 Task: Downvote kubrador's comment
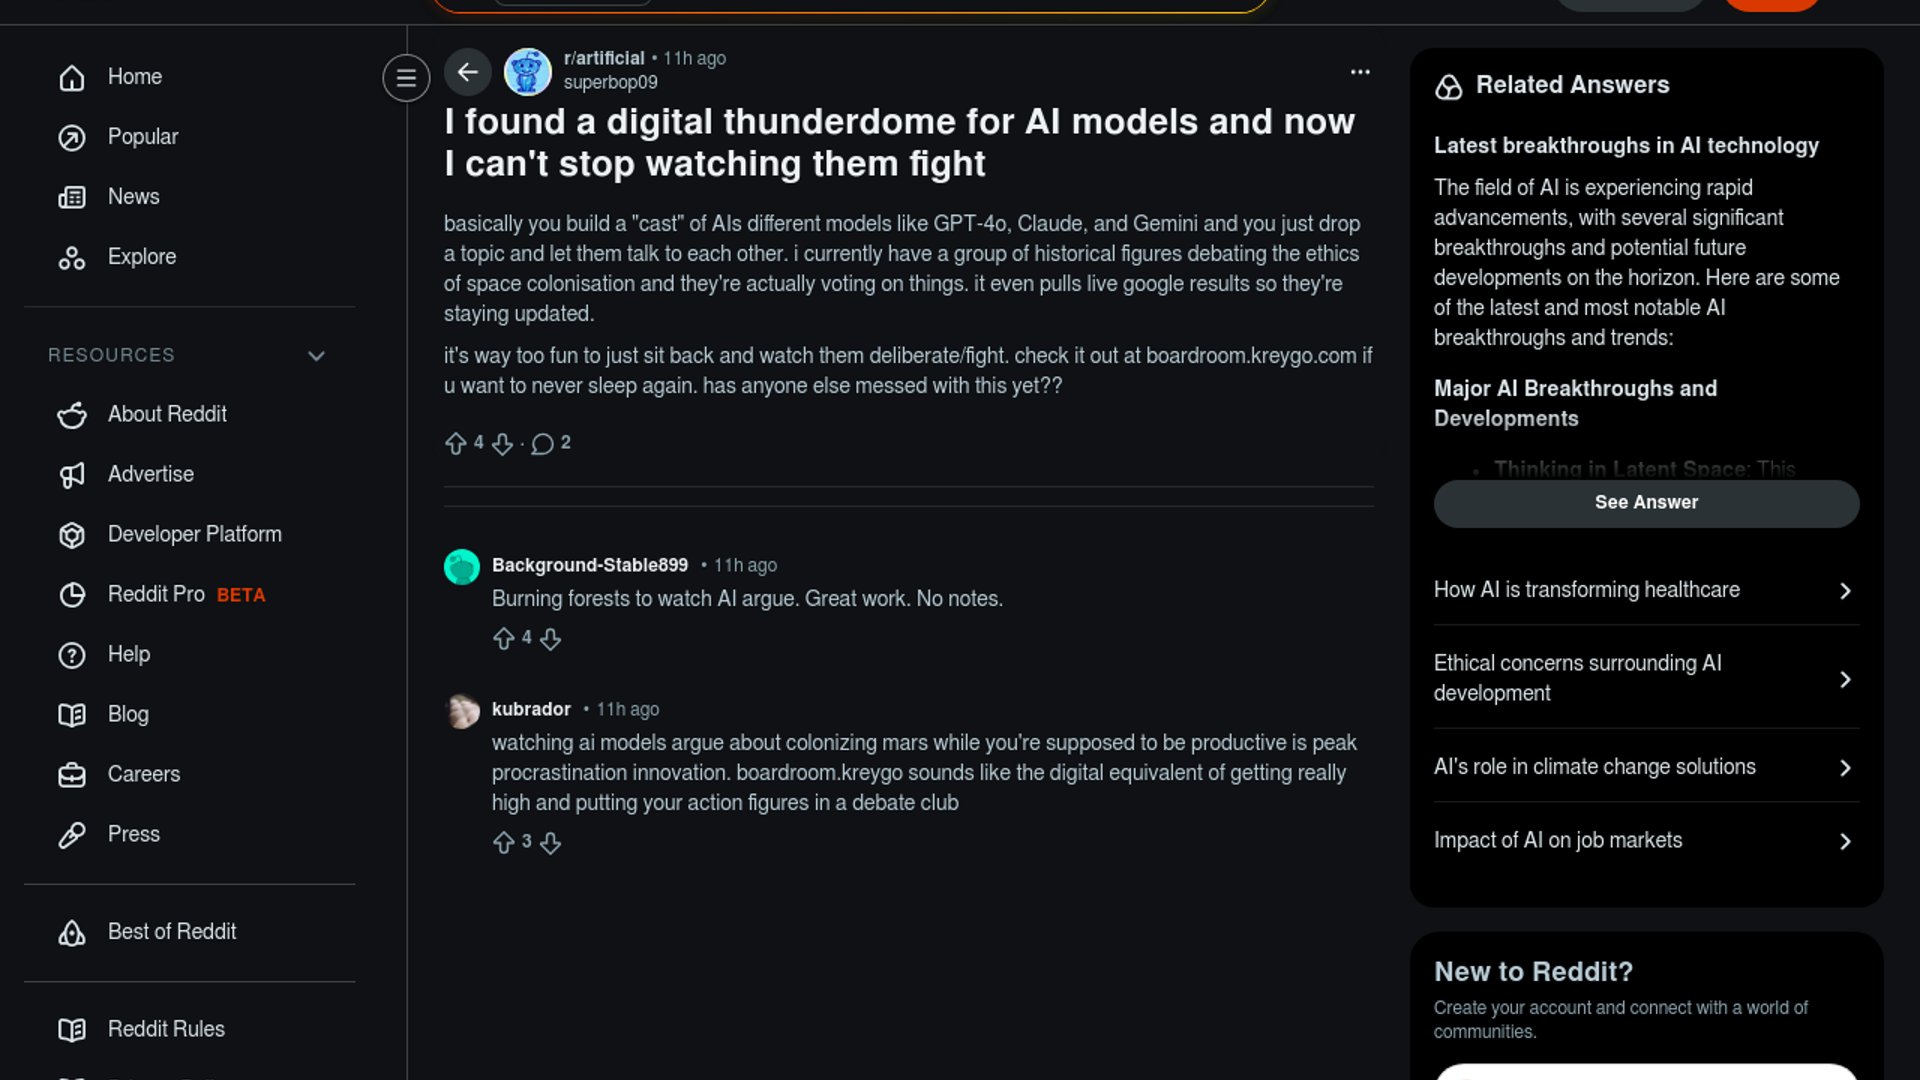[x=550, y=843]
